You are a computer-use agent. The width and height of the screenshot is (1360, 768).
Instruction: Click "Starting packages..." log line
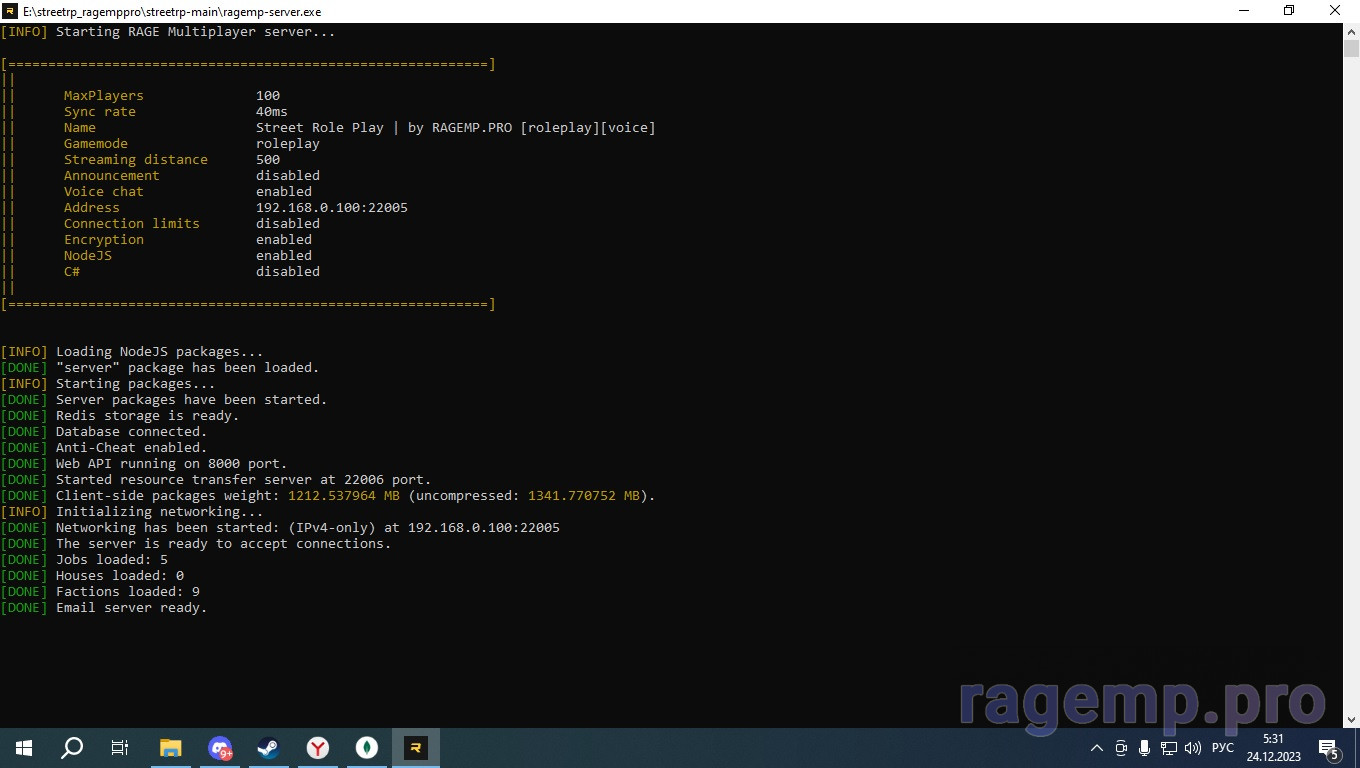(x=108, y=384)
